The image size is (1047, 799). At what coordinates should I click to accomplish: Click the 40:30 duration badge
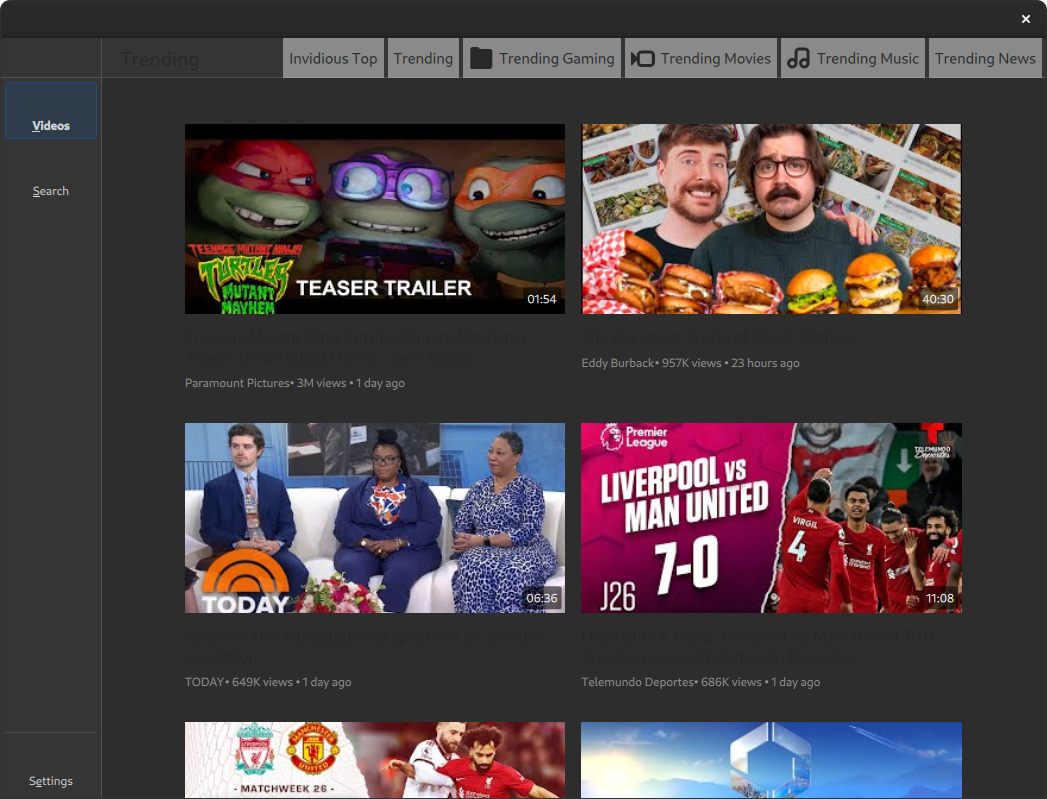937,299
